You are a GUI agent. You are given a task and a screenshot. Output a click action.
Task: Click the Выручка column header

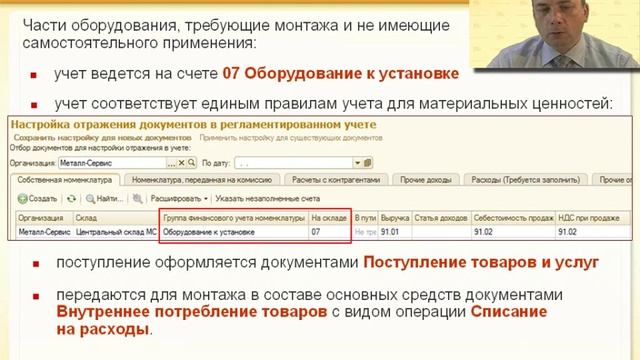(395, 218)
